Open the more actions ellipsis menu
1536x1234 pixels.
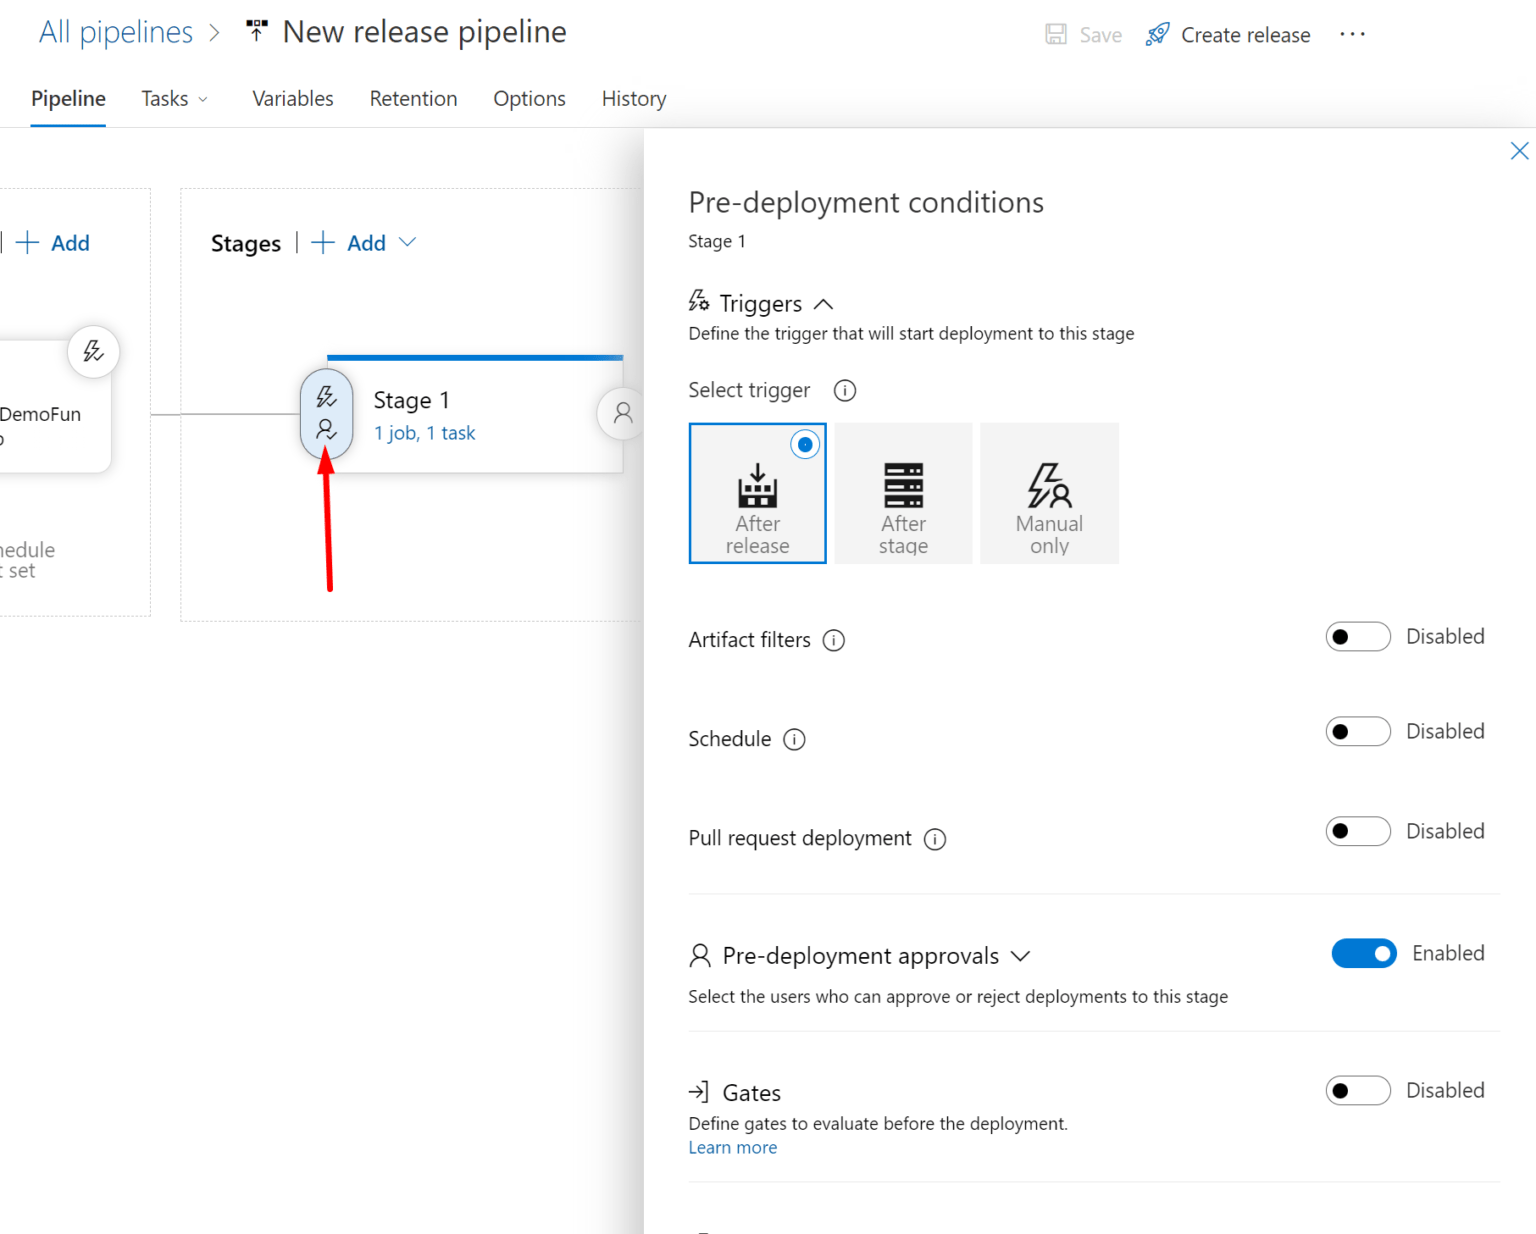point(1352,35)
